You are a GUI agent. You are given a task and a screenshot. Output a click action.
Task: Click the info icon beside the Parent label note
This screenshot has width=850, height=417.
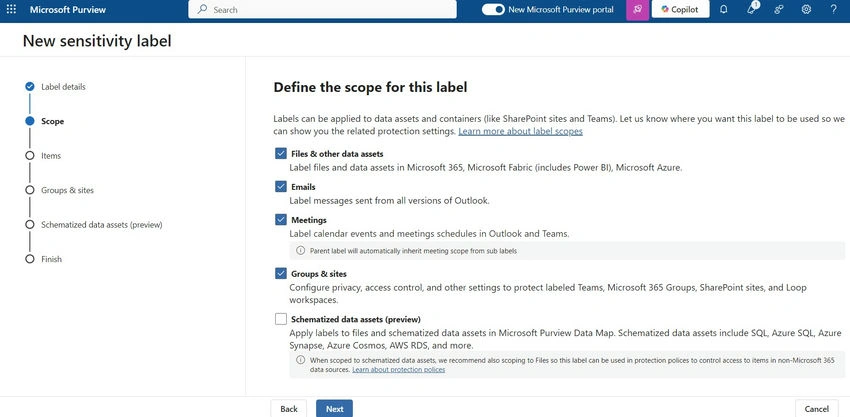point(300,251)
